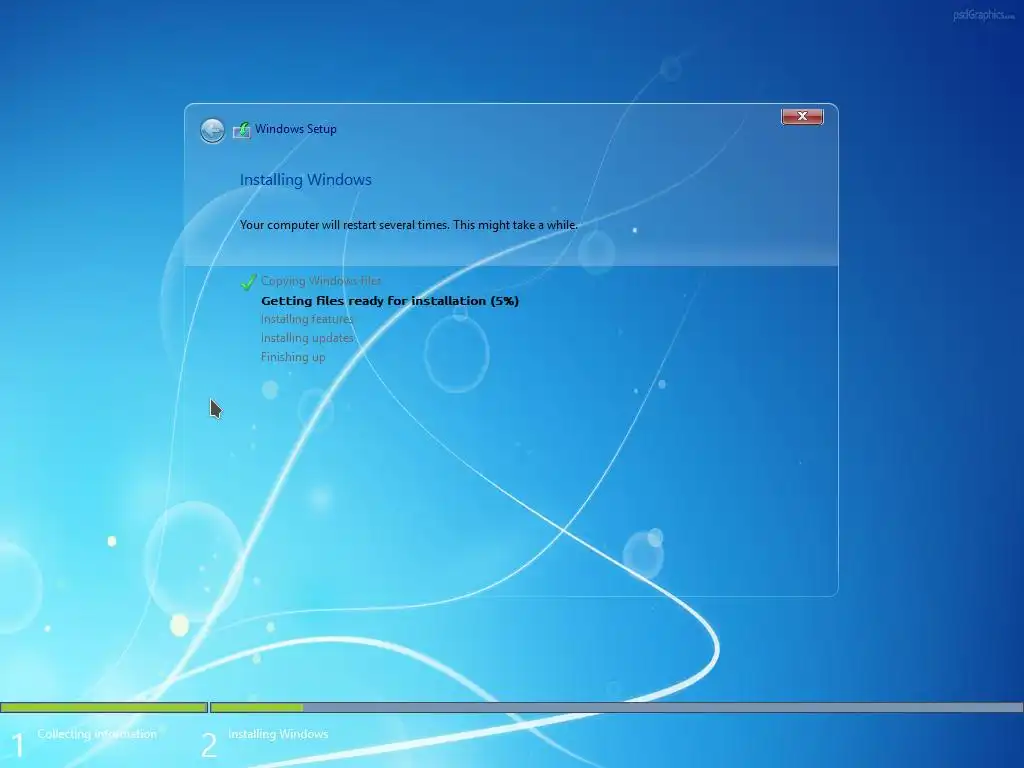Click the Installing Windows progress bar segment

pyautogui.click(x=616, y=707)
